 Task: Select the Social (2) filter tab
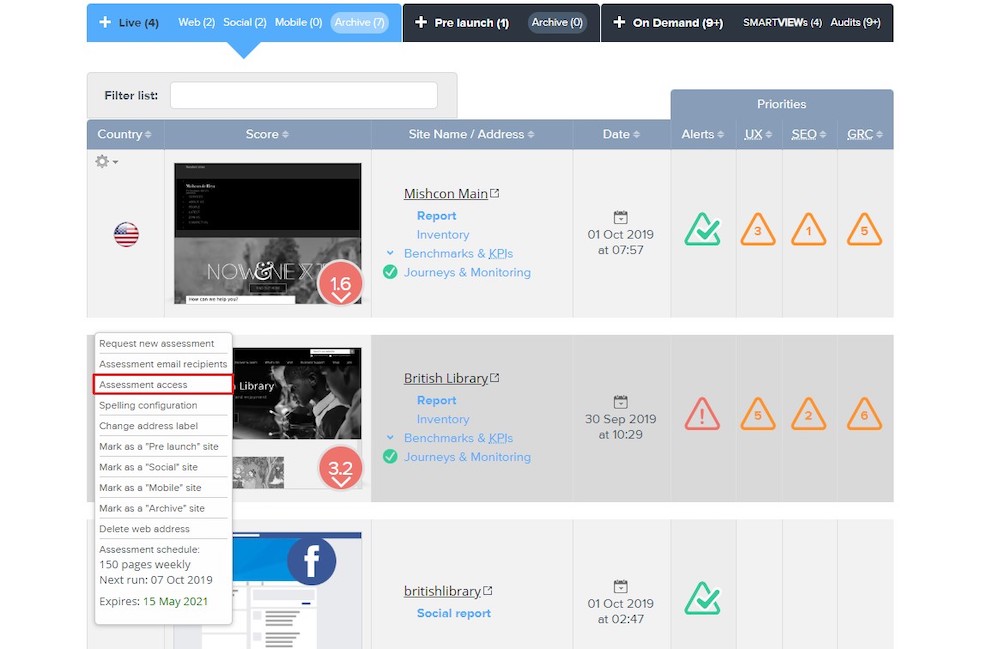(244, 23)
